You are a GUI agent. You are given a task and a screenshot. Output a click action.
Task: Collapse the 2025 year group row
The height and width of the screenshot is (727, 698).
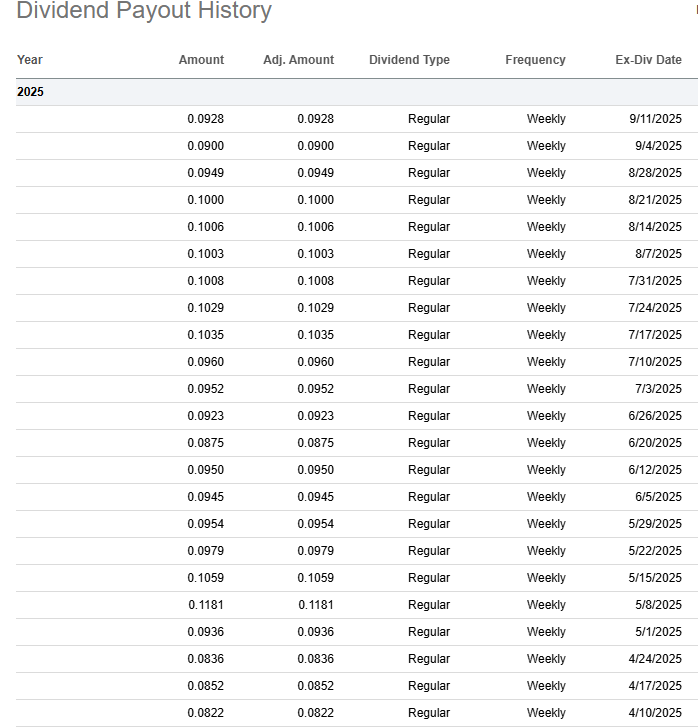(x=31, y=92)
